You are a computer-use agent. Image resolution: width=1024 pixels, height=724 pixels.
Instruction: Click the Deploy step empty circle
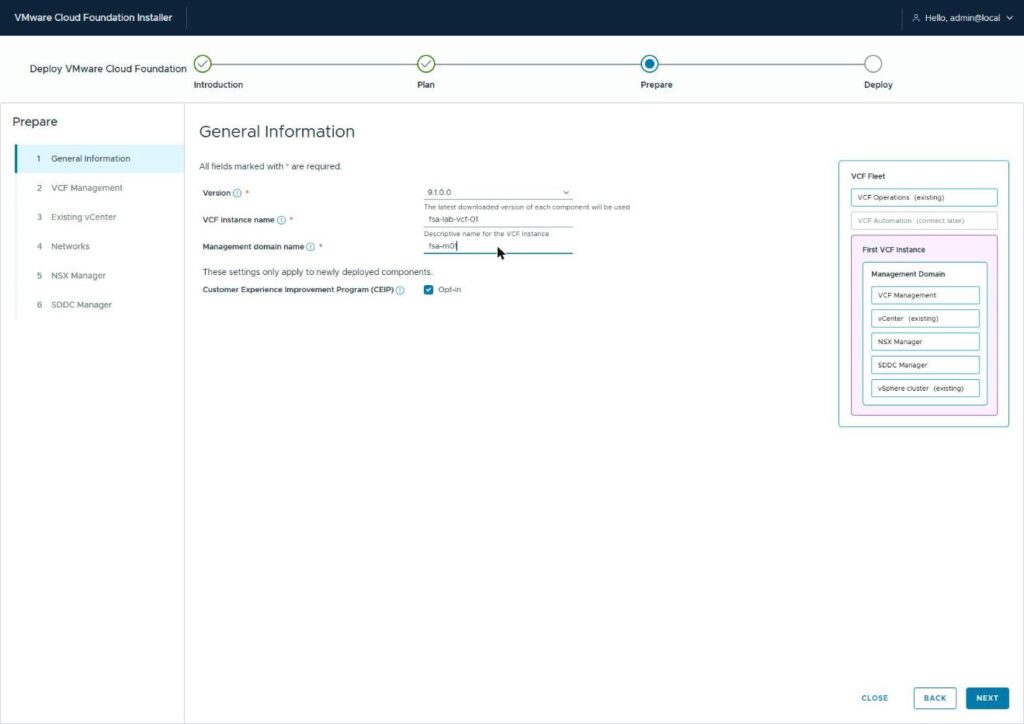(x=872, y=64)
